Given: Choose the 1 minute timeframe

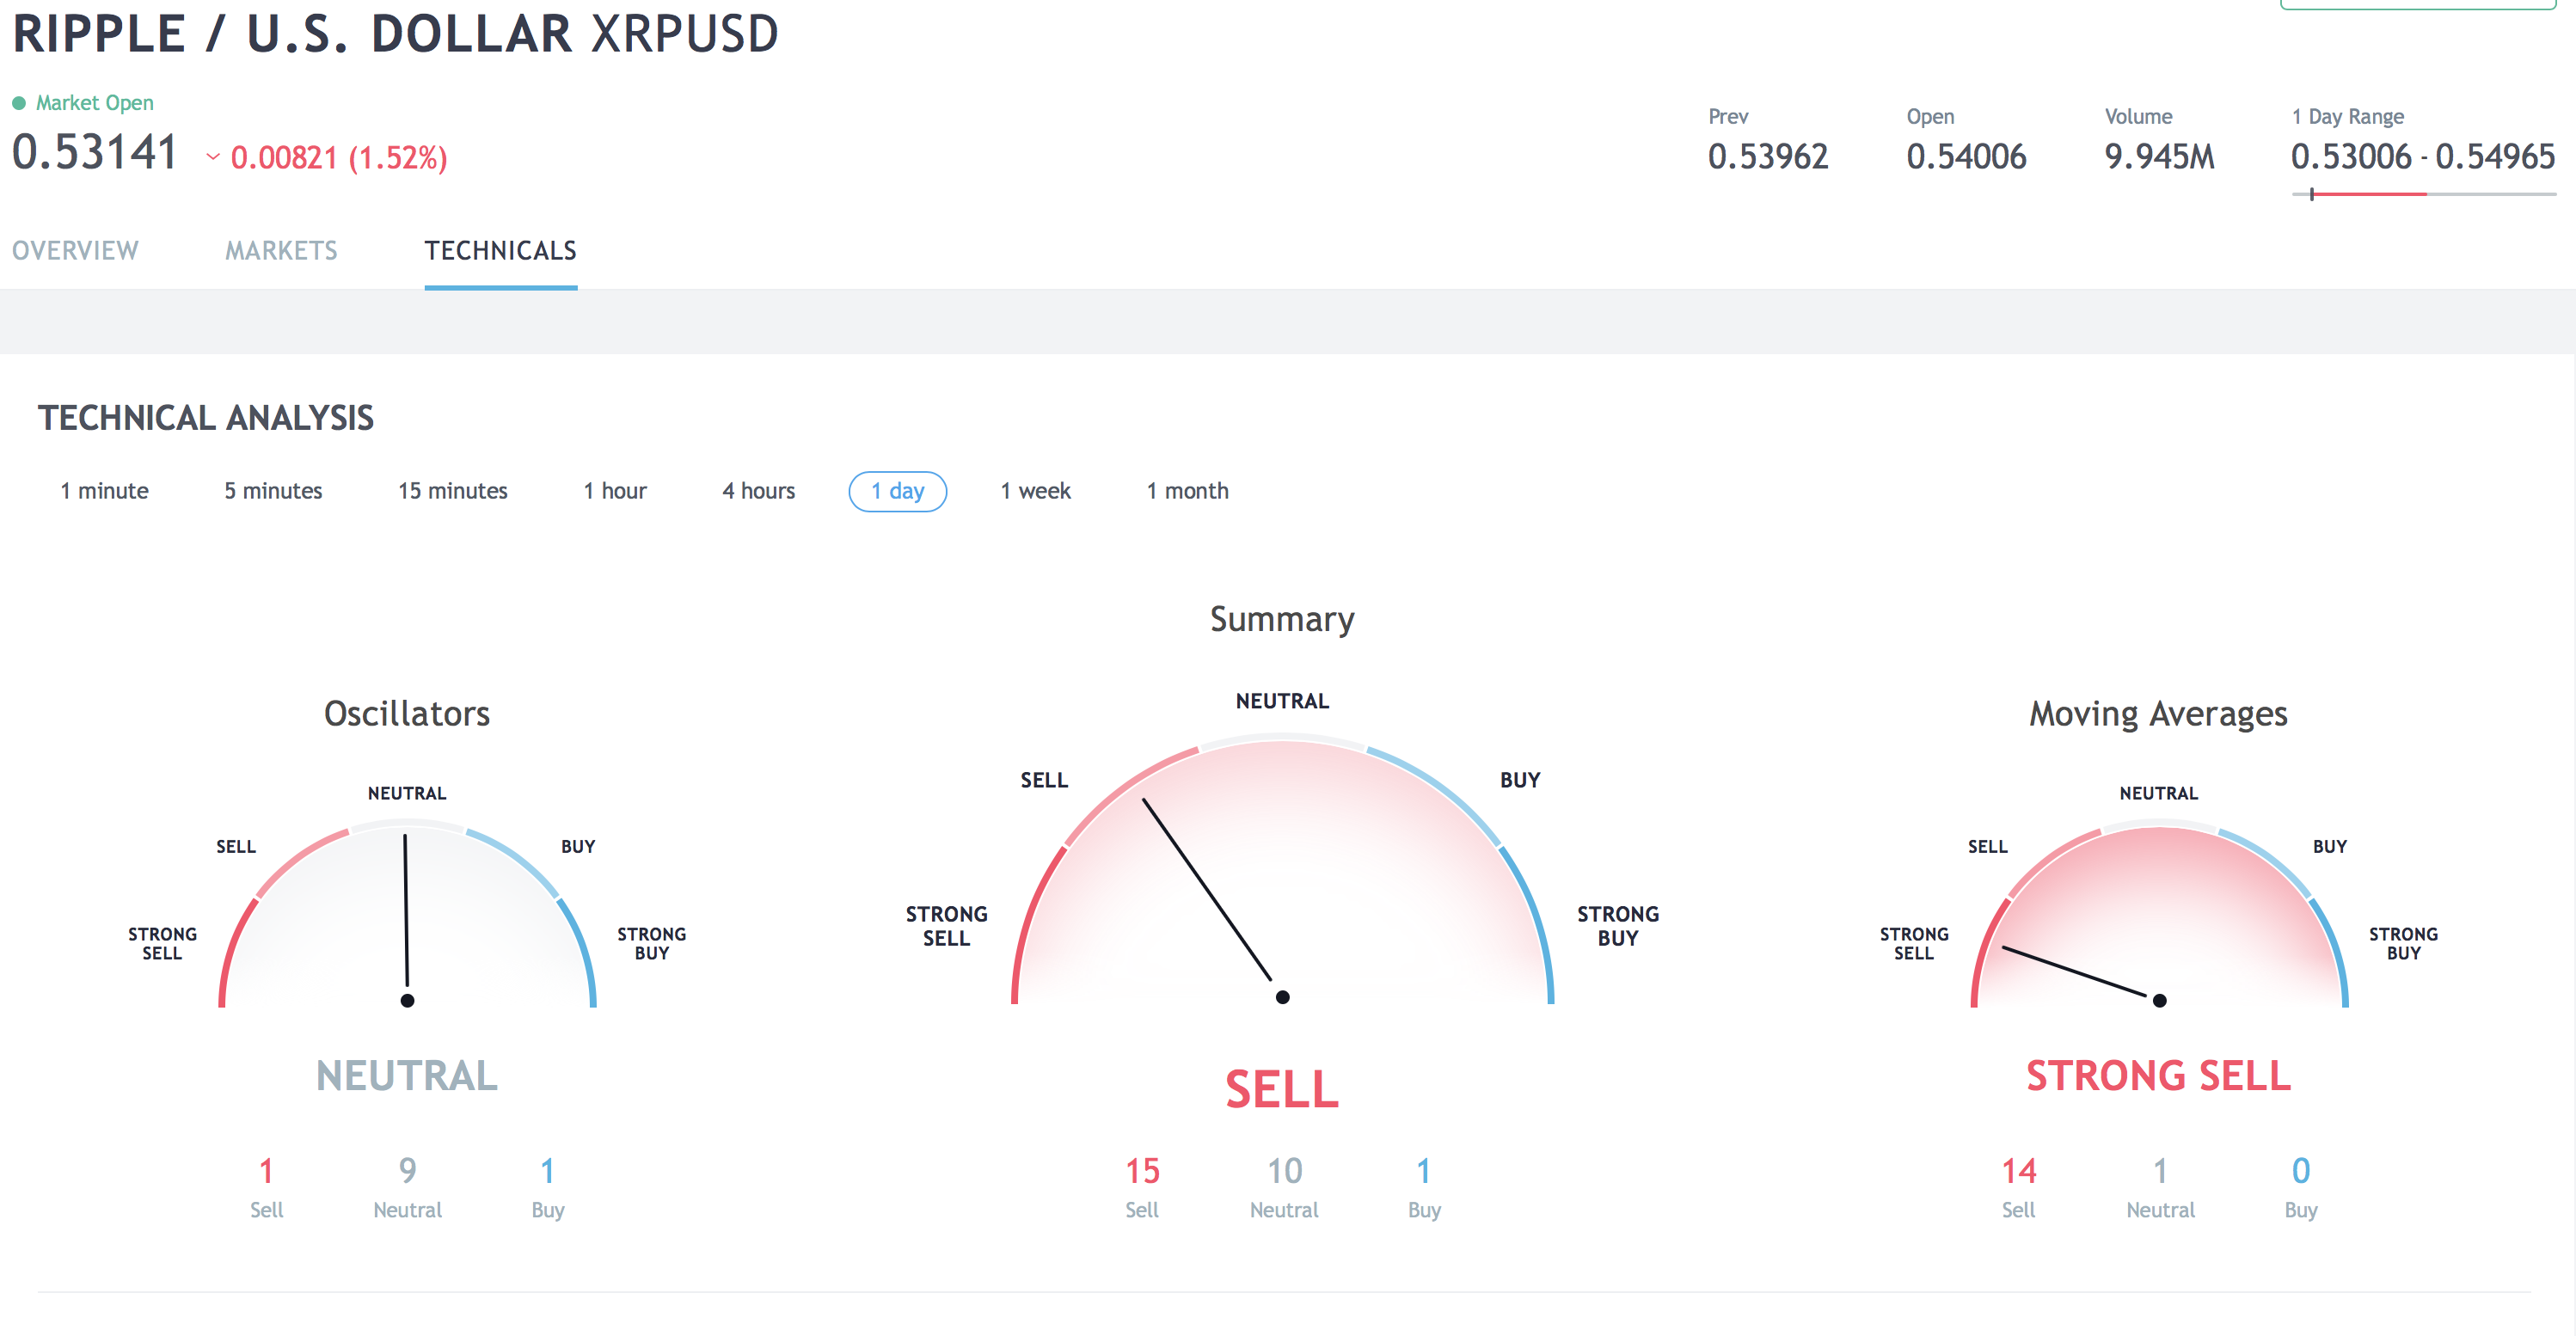Looking at the screenshot, I should tap(104, 491).
